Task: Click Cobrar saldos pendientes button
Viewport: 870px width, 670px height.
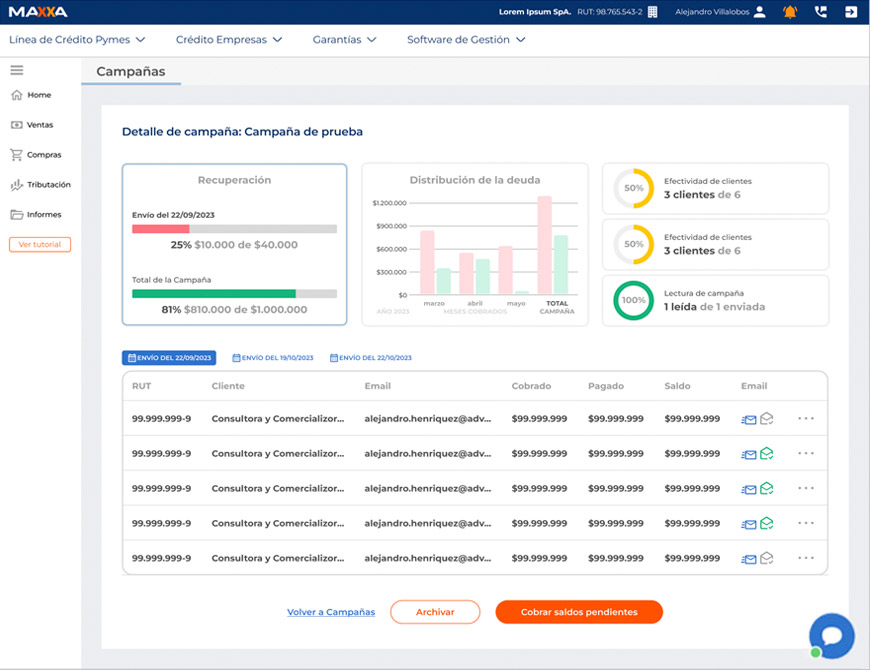Action: 579,612
